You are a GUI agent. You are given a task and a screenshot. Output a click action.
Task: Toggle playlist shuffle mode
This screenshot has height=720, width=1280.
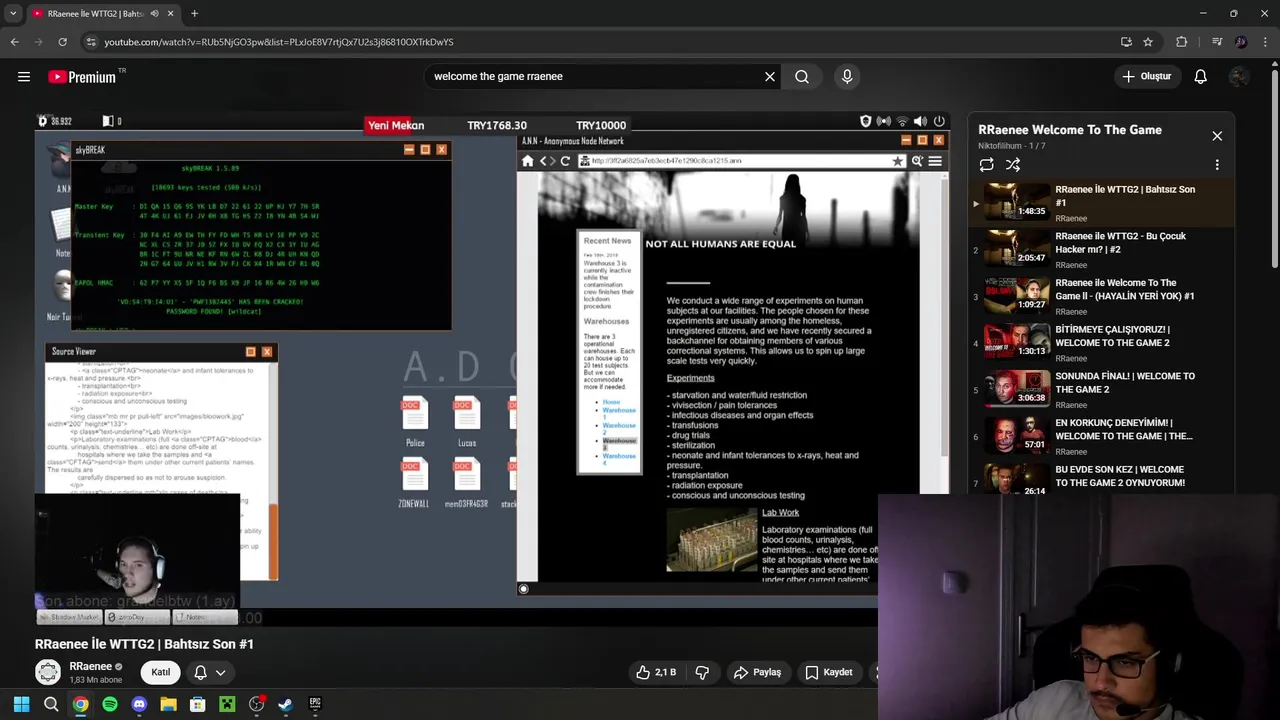point(1013,165)
